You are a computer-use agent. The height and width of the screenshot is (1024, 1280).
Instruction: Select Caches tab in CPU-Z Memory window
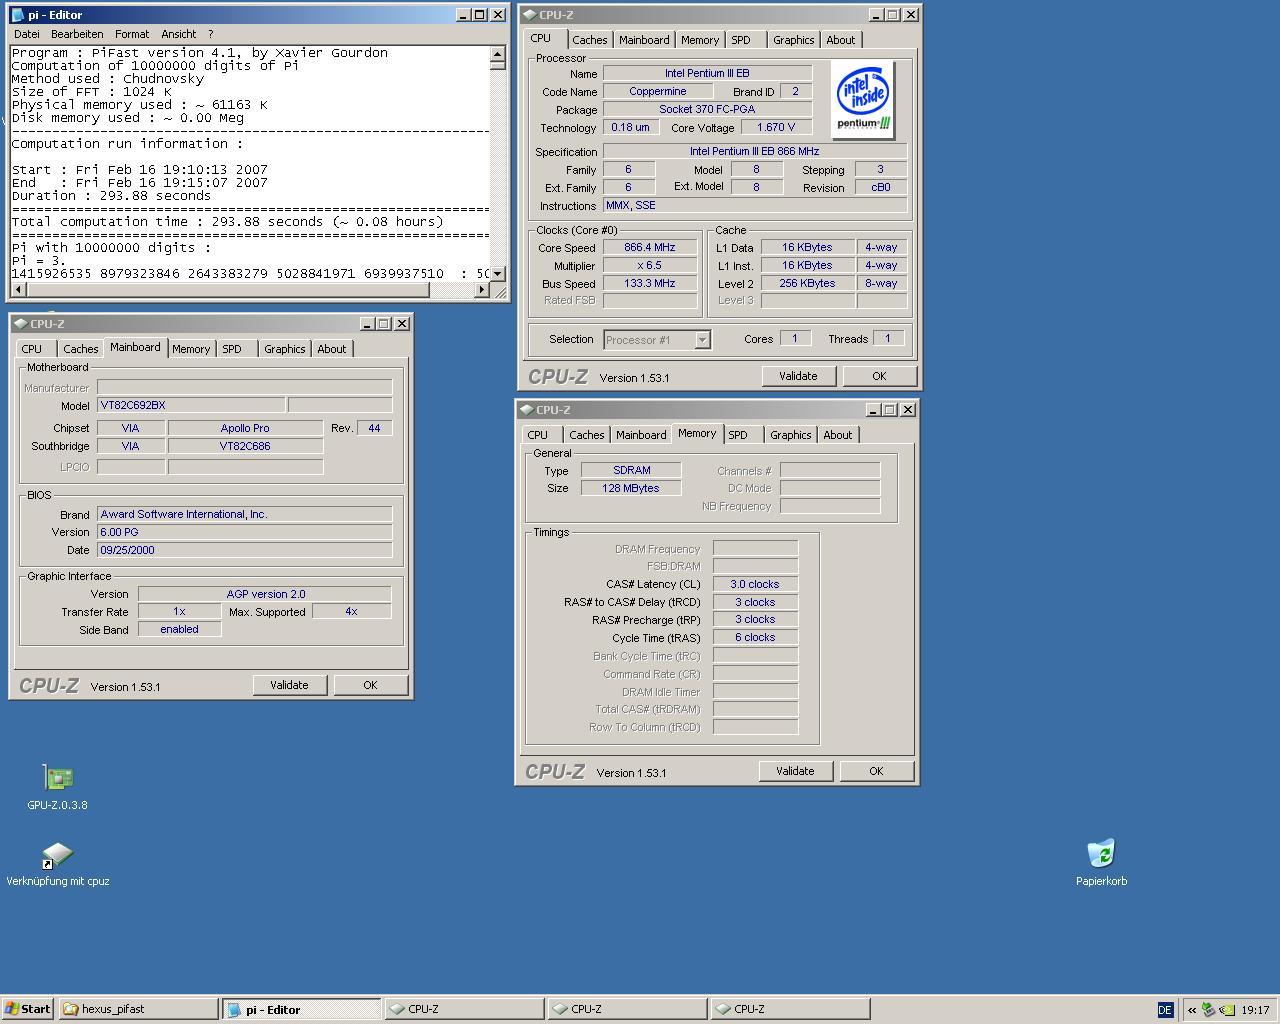pos(587,435)
